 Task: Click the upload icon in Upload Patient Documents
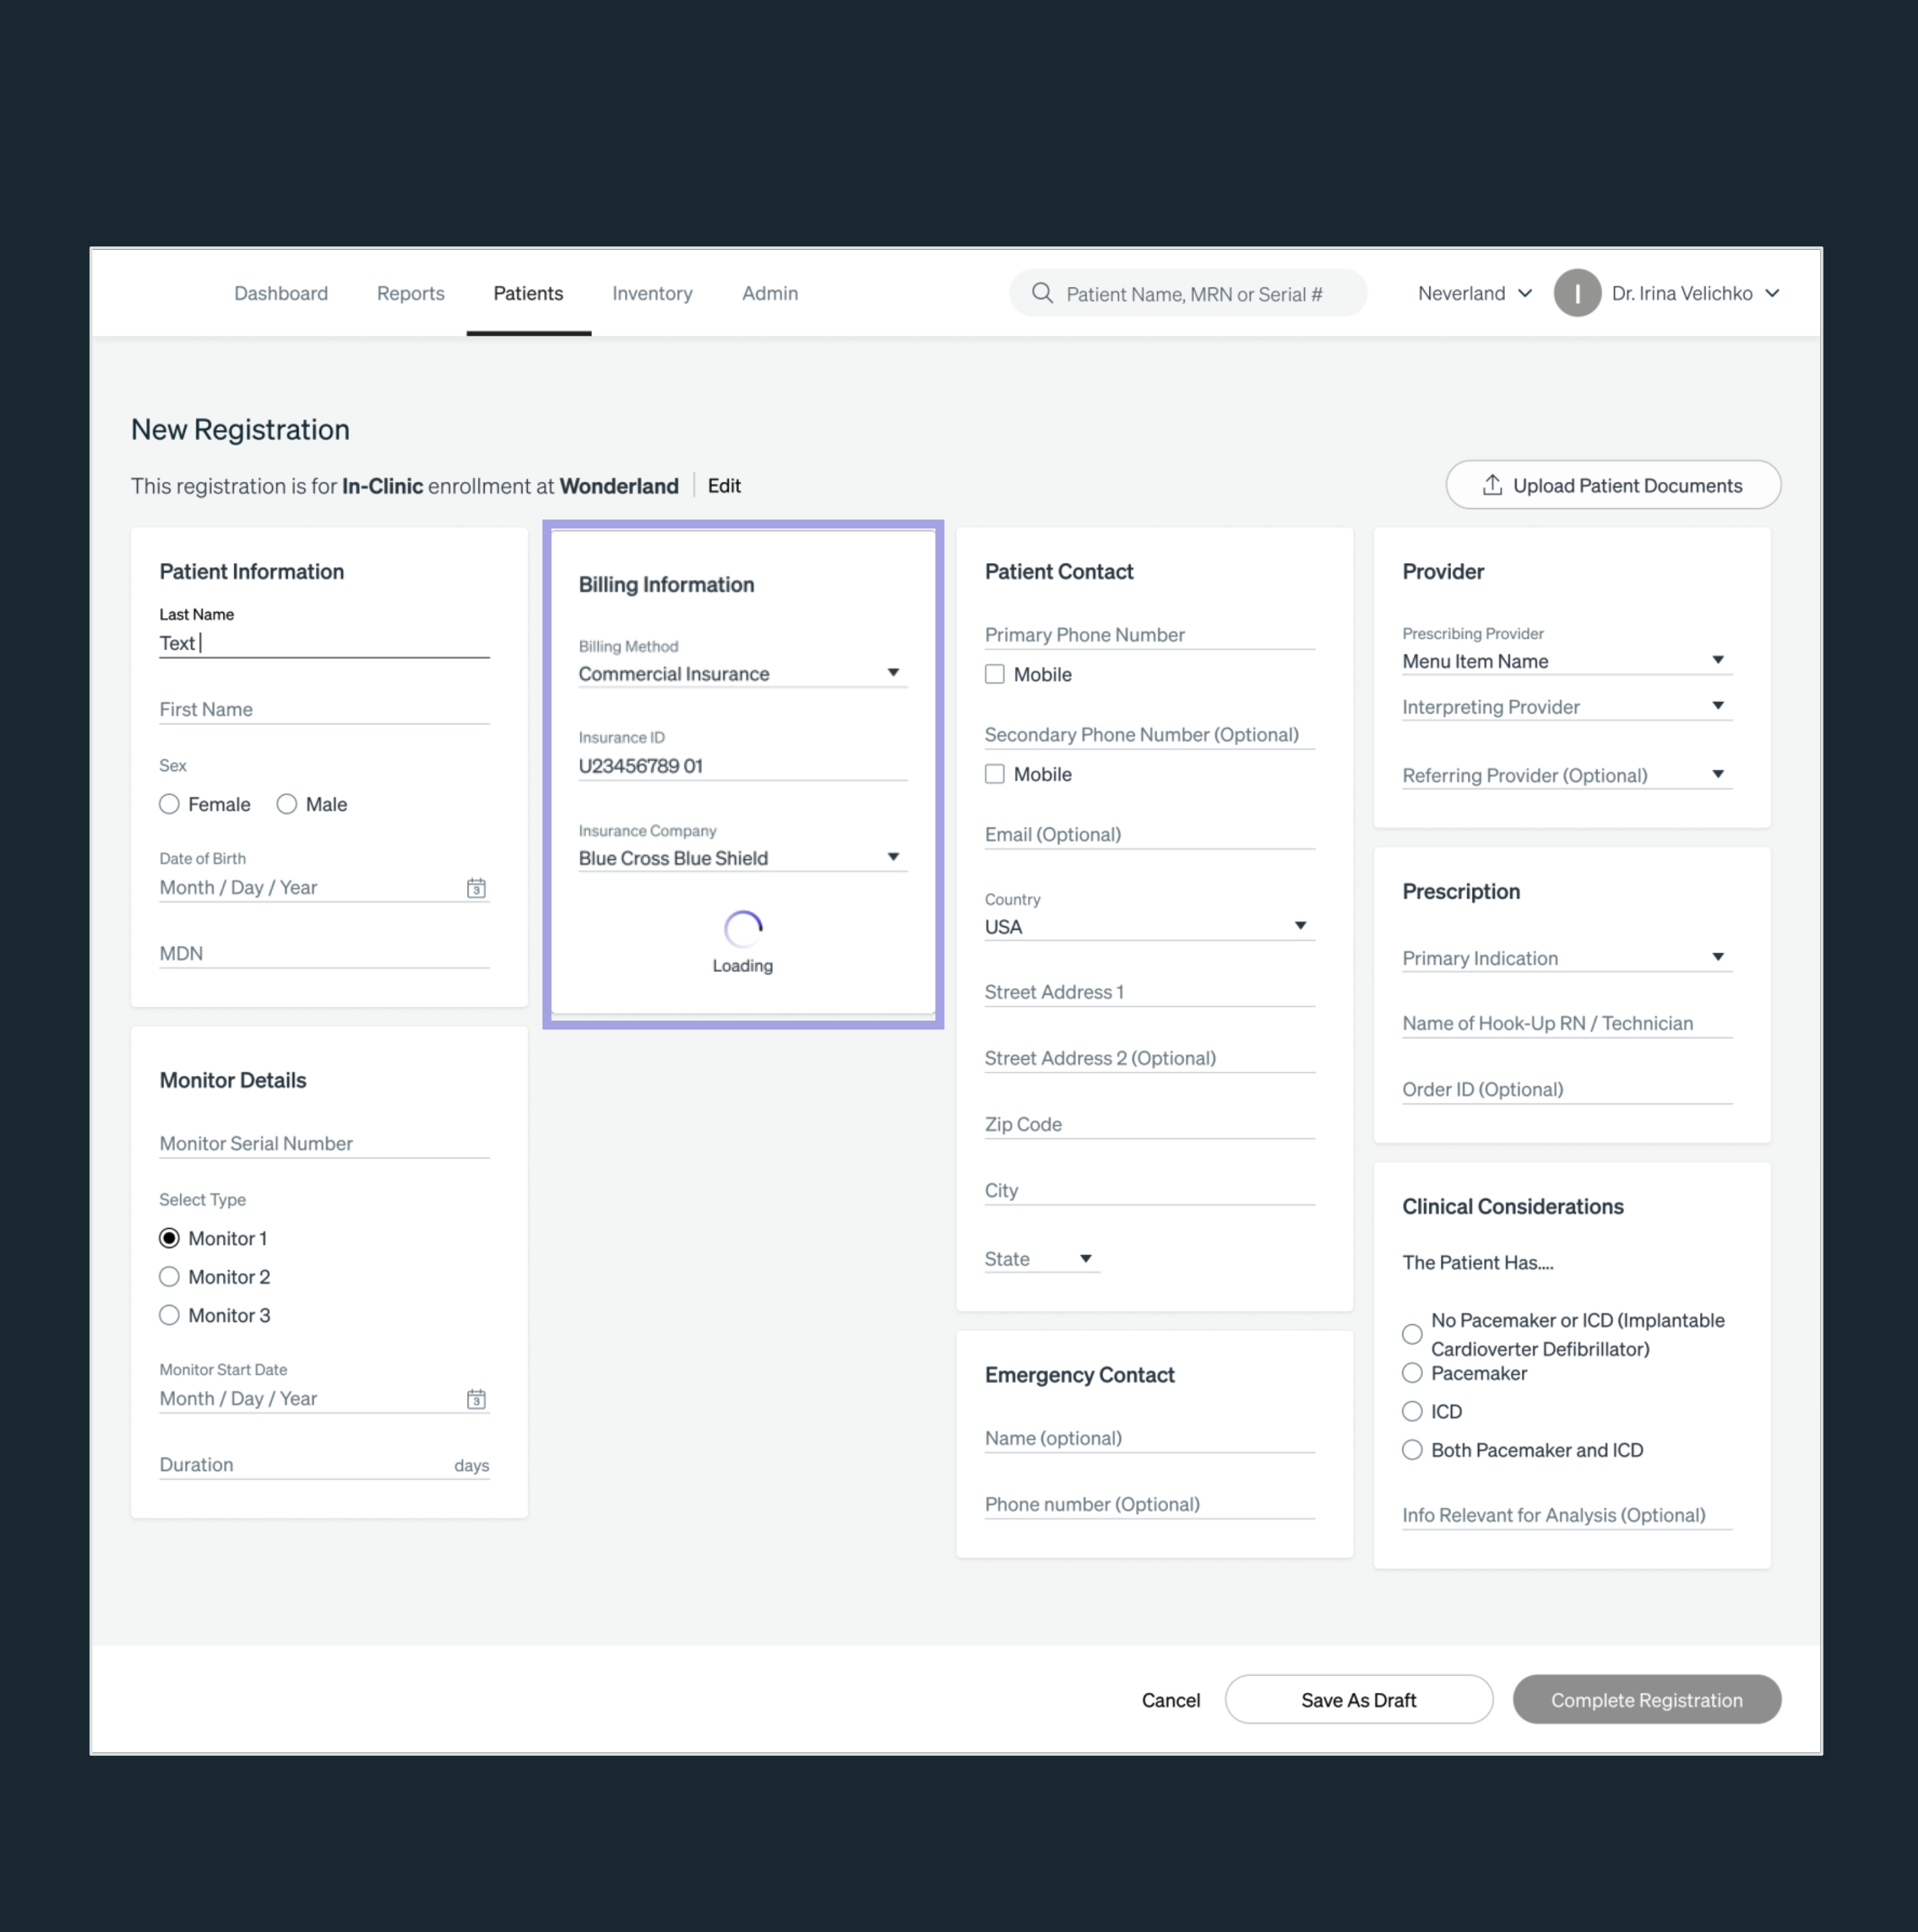click(1492, 485)
